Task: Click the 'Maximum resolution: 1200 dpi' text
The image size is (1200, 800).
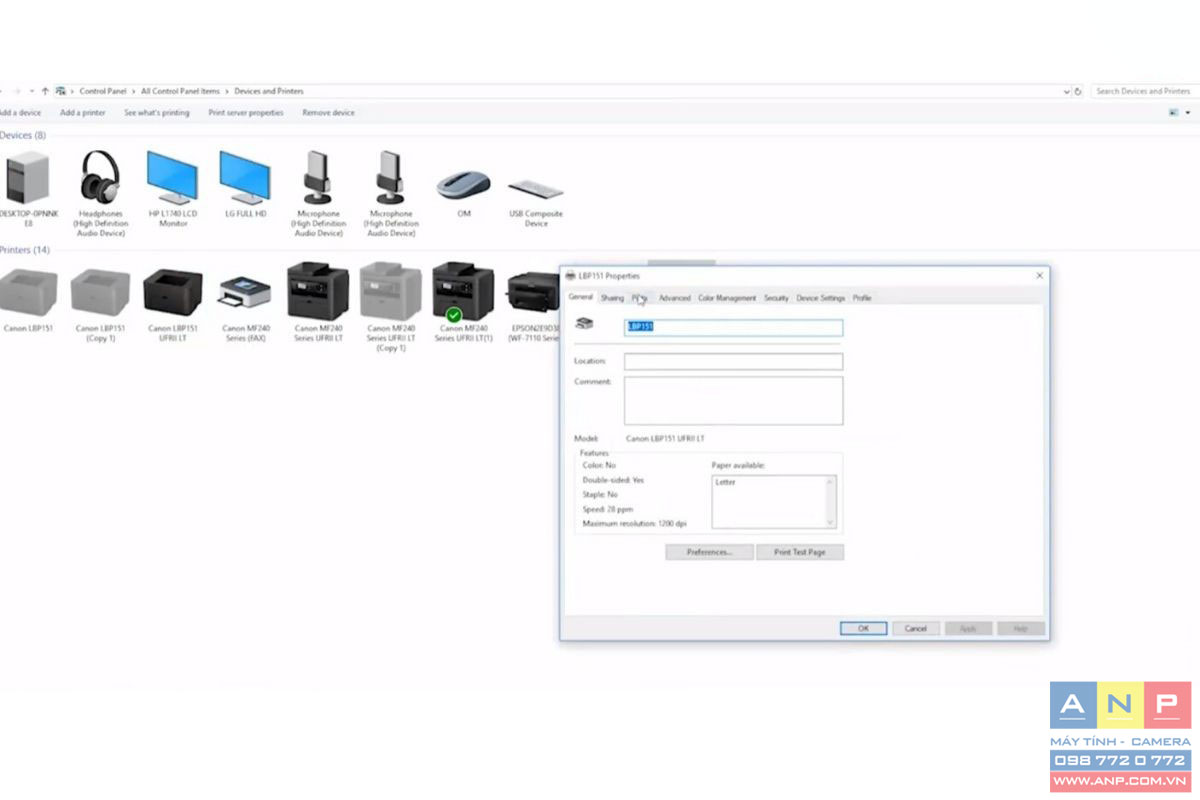Action: pos(635,523)
